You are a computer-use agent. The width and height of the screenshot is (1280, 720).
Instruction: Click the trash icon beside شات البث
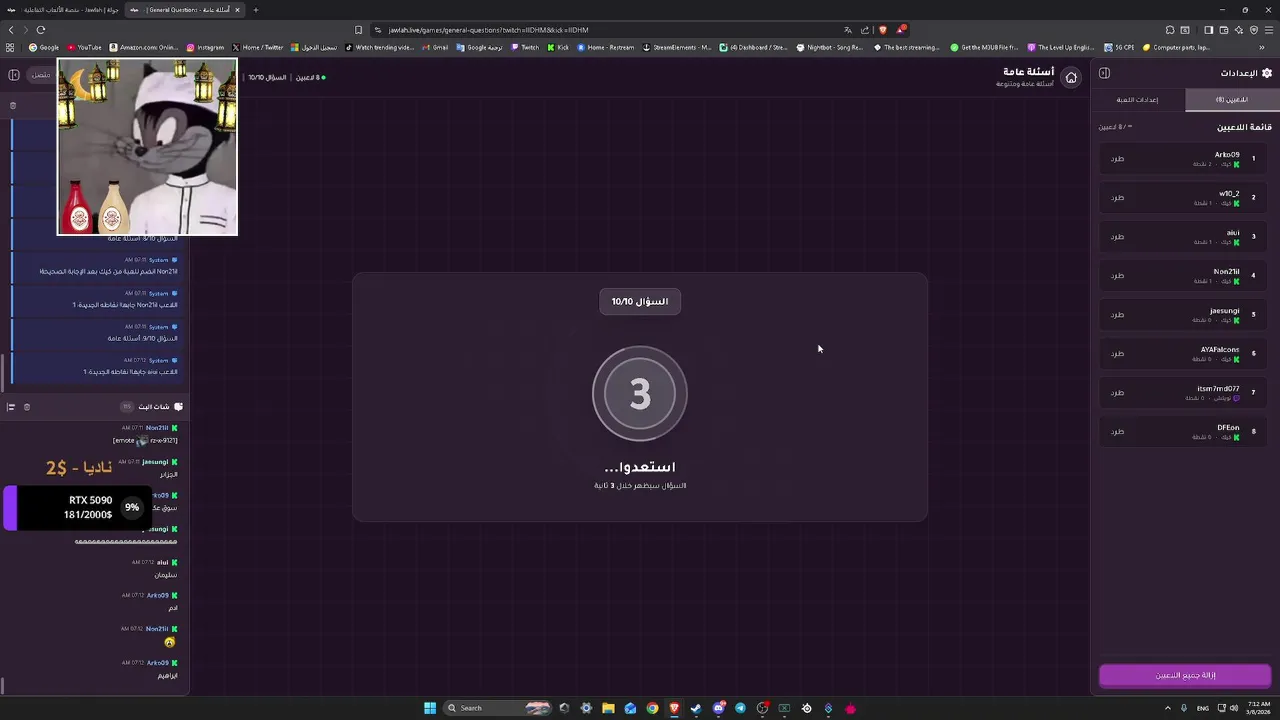[x=27, y=407]
